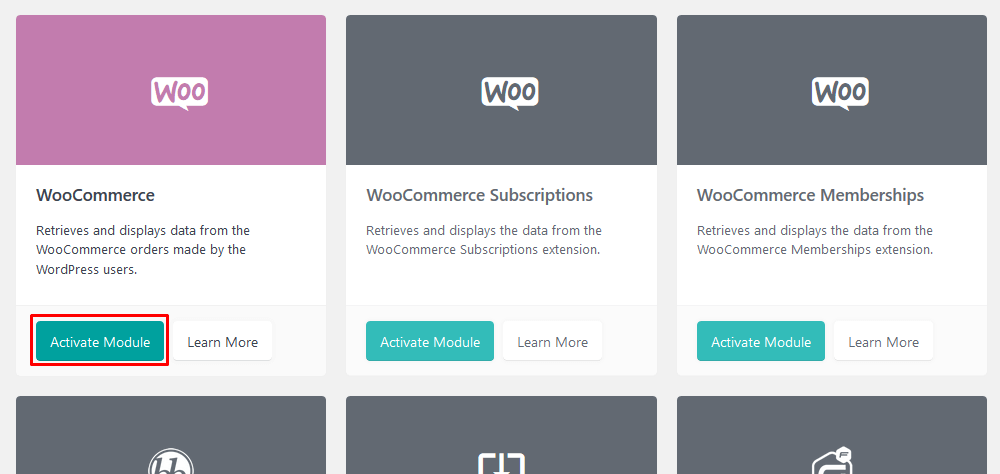Click the hexagon-badge icon in bottom right card
1000x474 pixels.
point(834,461)
